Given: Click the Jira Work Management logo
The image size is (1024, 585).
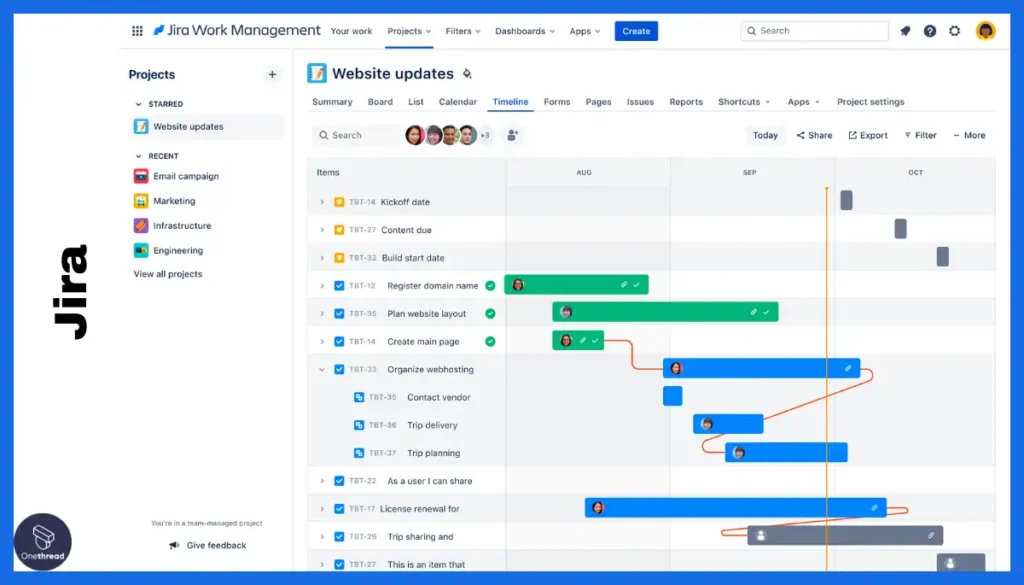Looking at the screenshot, I should (x=236, y=31).
